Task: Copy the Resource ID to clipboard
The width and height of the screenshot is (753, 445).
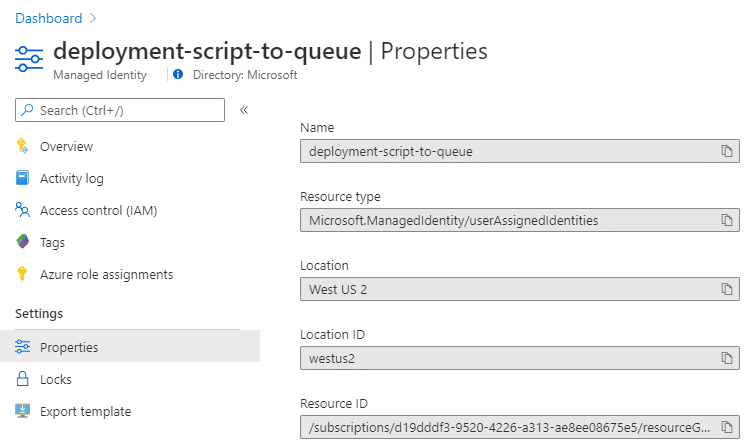Action: (x=727, y=427)
